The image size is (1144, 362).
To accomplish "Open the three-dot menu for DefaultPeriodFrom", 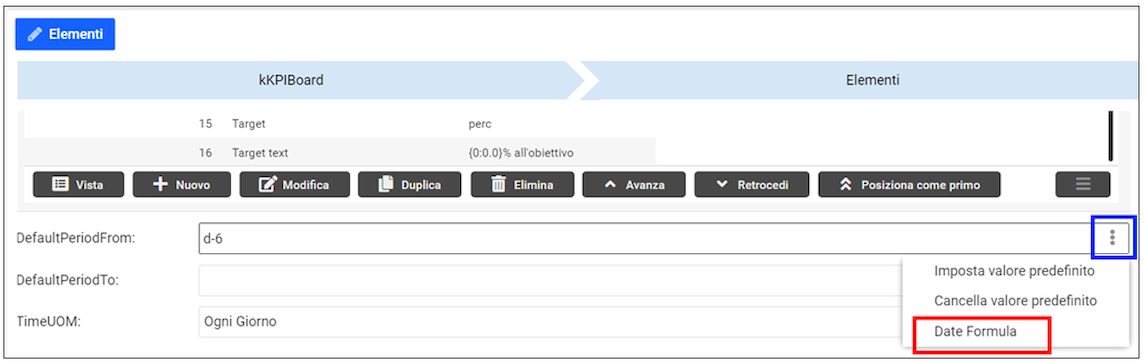I will pos(1113,237).
